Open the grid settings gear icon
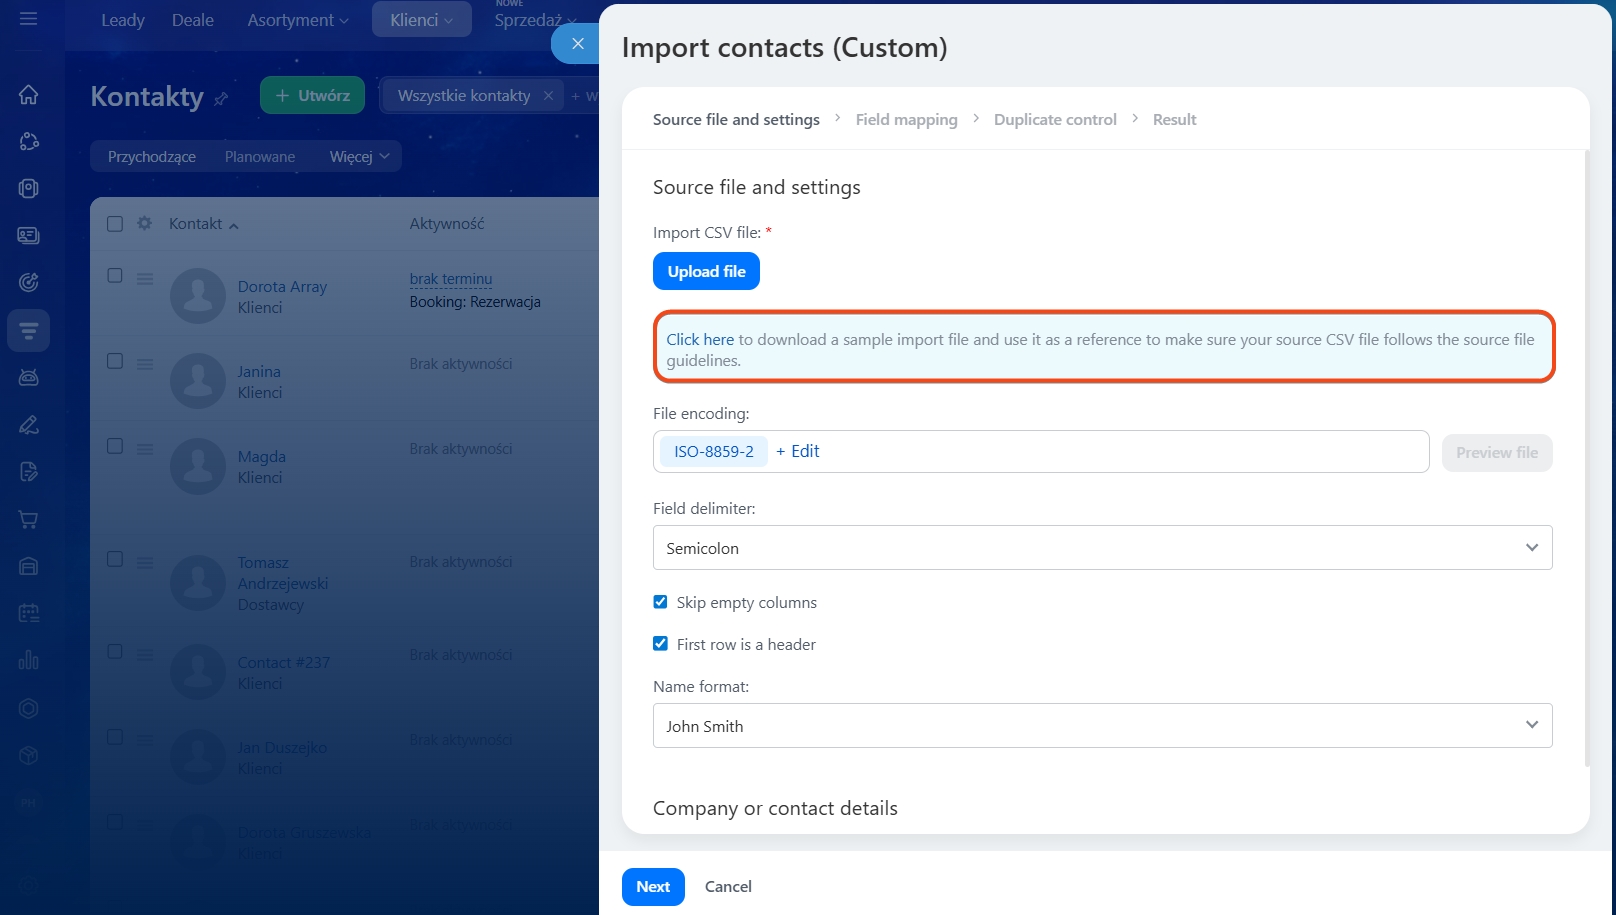This screenshot has width=1616, height=915. point(144,223)
